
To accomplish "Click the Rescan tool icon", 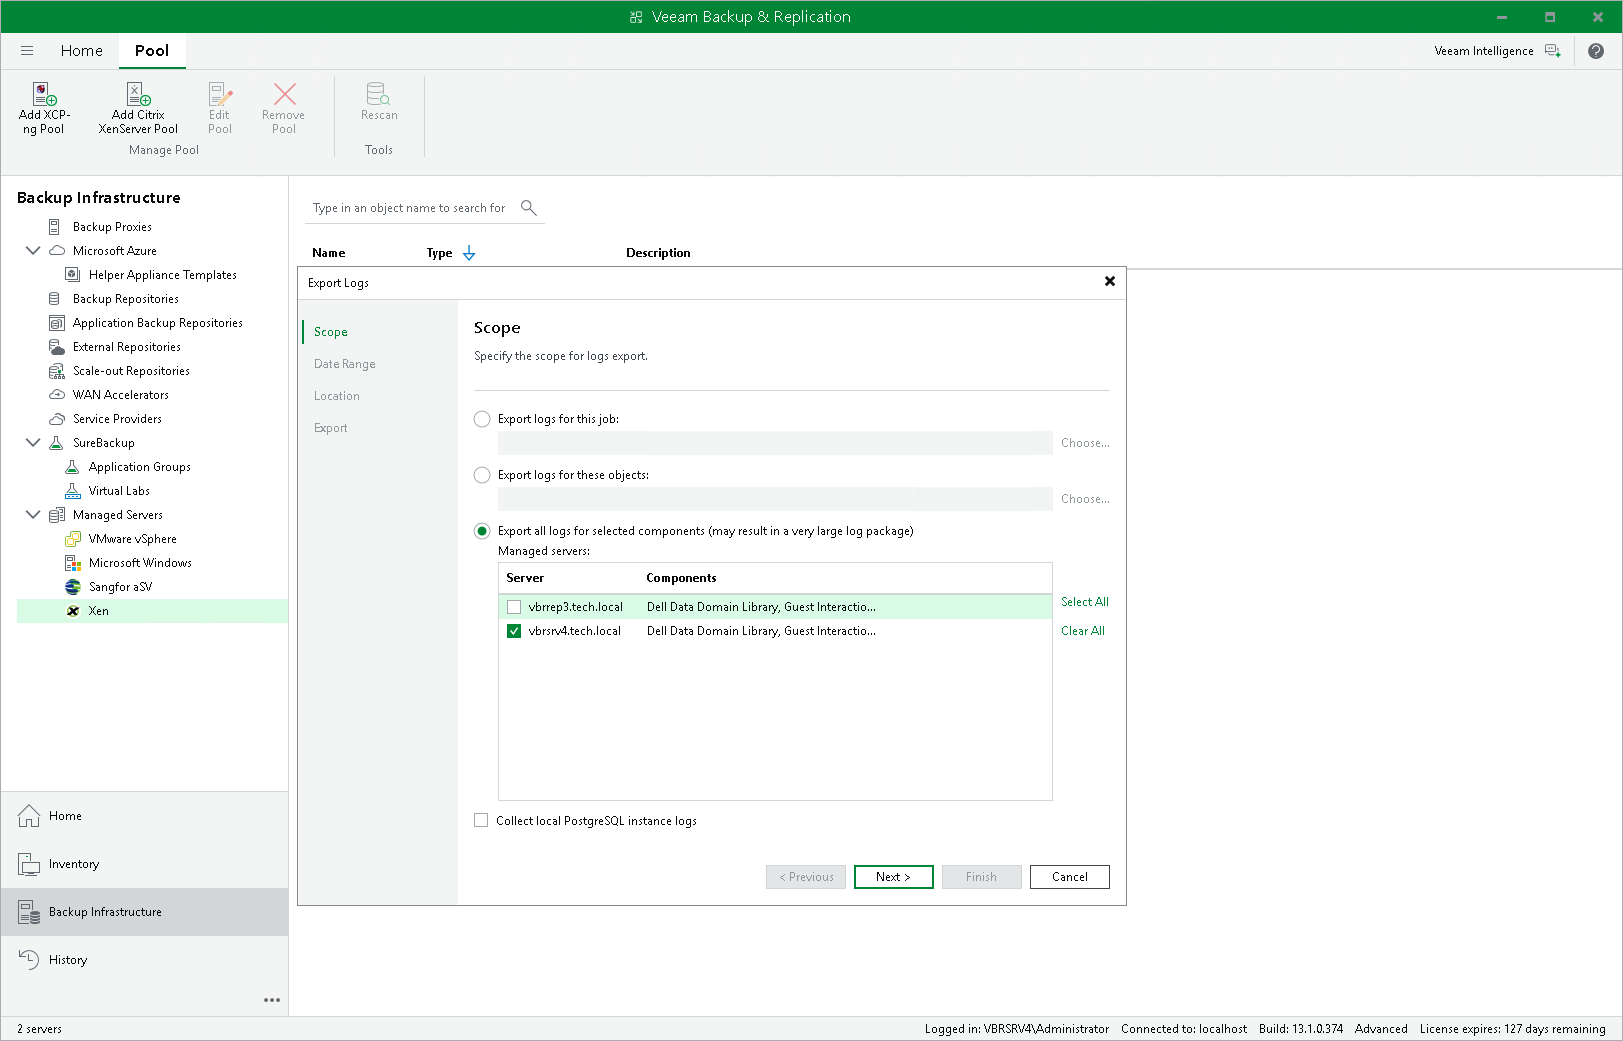I will pyautogui.click(x=379, y=94).
